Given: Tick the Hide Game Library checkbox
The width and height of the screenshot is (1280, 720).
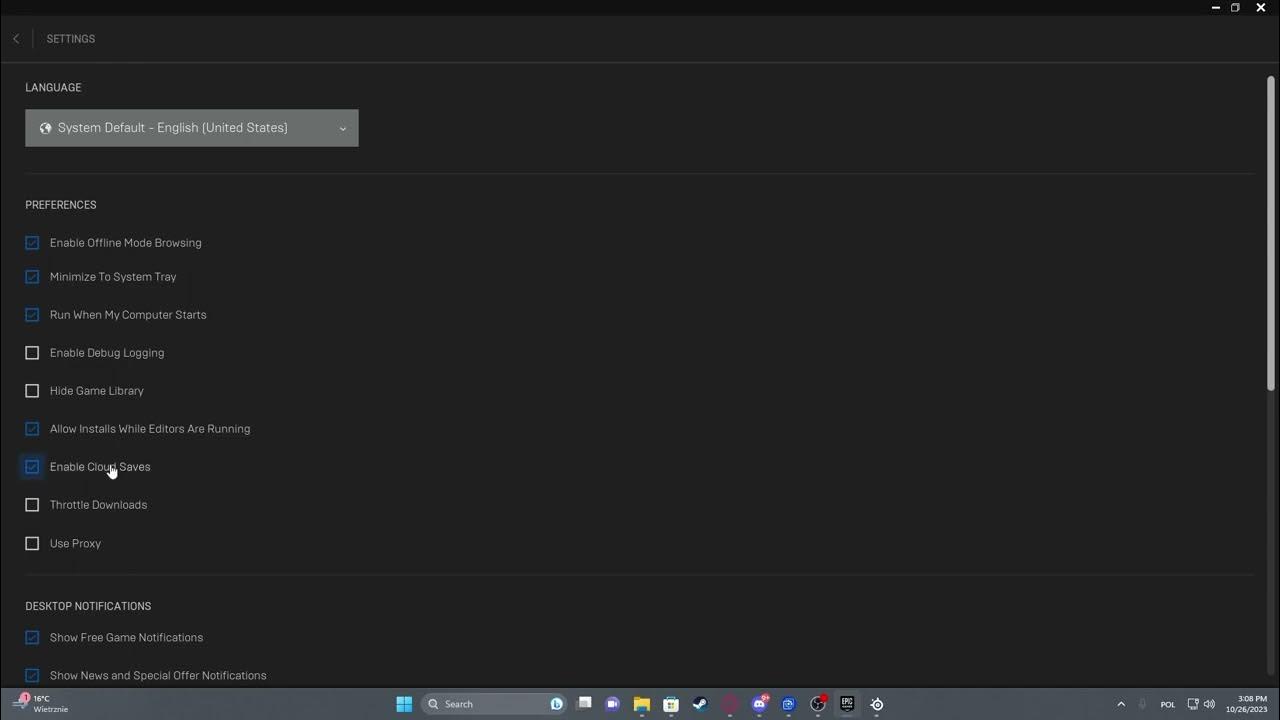Looking at the screenshot, I should [x=32, y=391].
